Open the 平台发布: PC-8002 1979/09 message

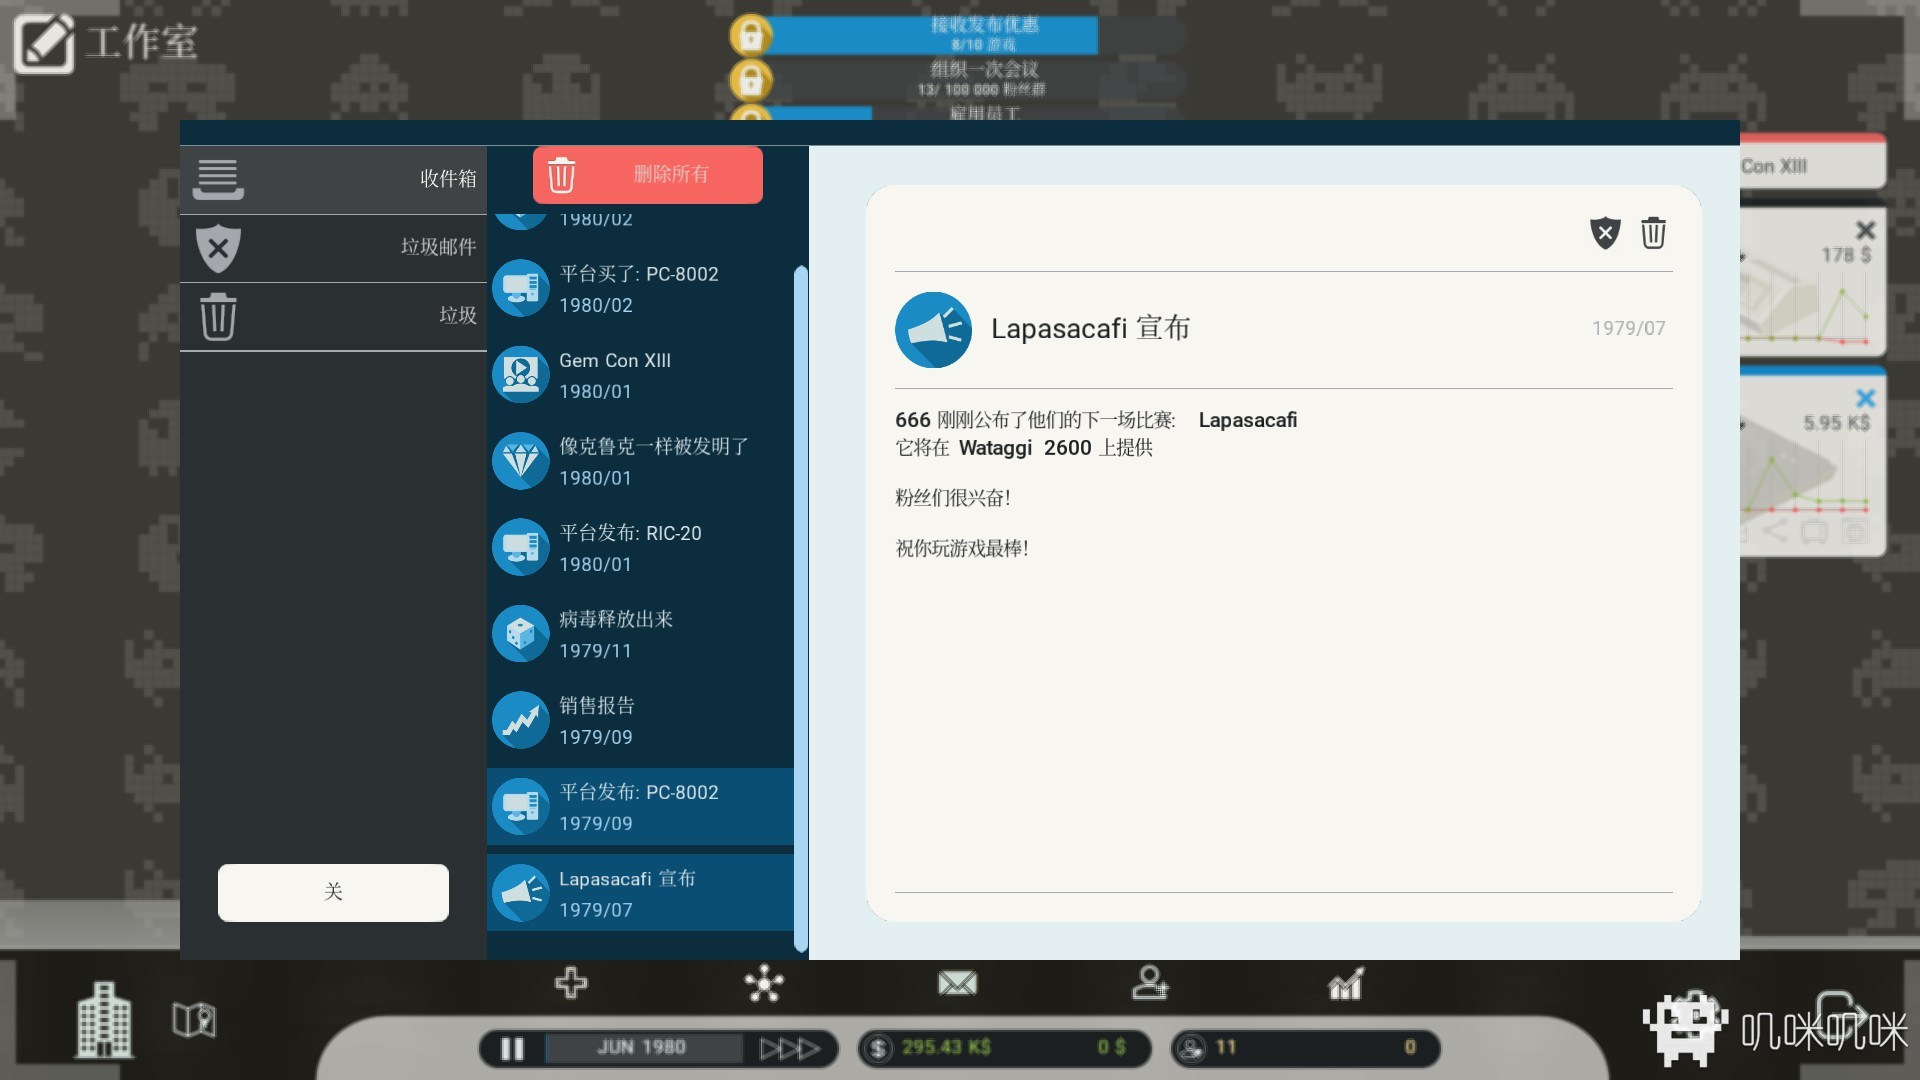[x=640, y=807]
